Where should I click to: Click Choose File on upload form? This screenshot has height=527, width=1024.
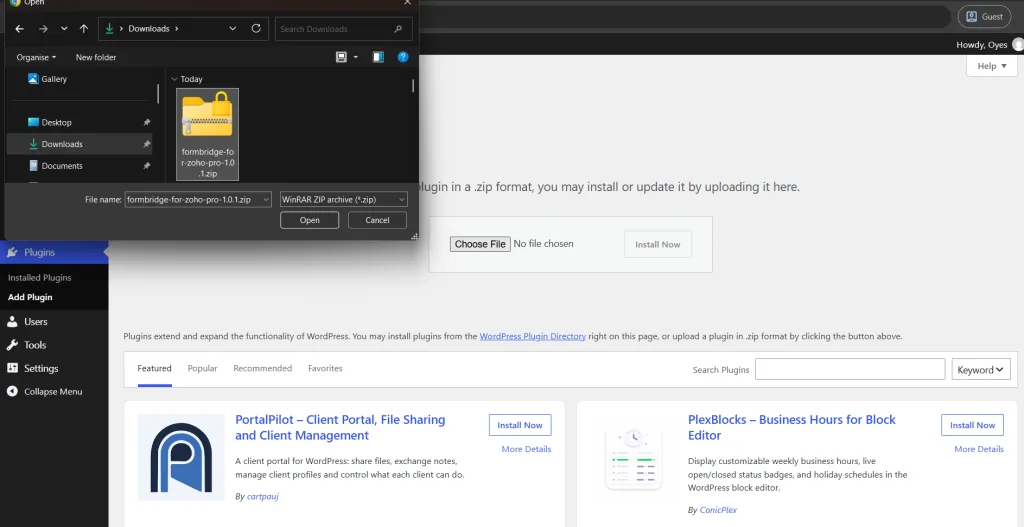pyautogui.click(x=480, y=244)
